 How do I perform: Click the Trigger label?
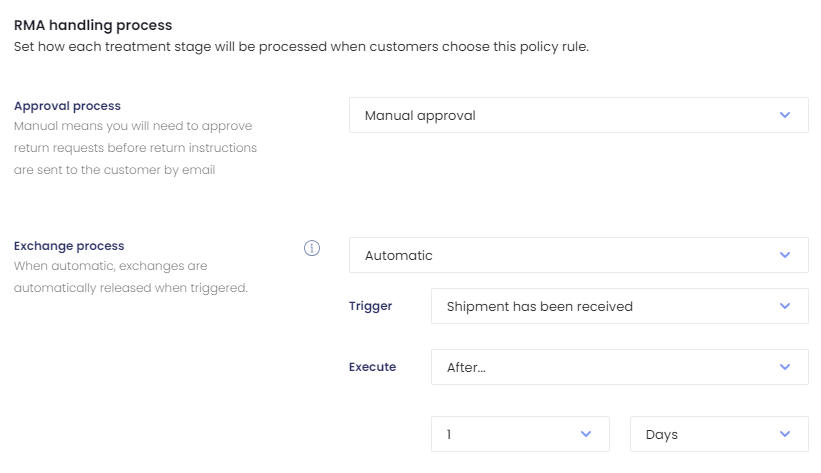tap(370, 306)
